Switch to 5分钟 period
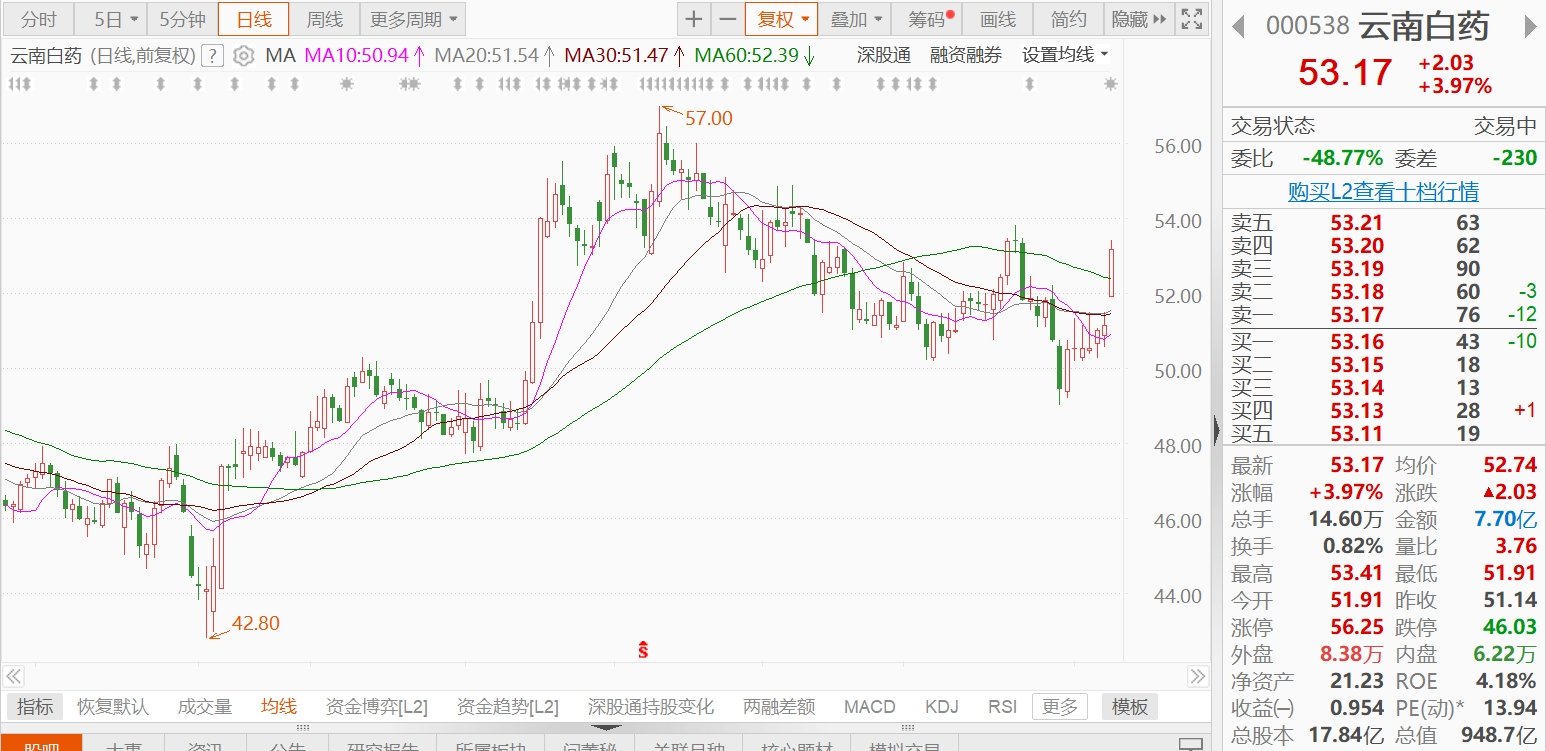 click(183, 19)
